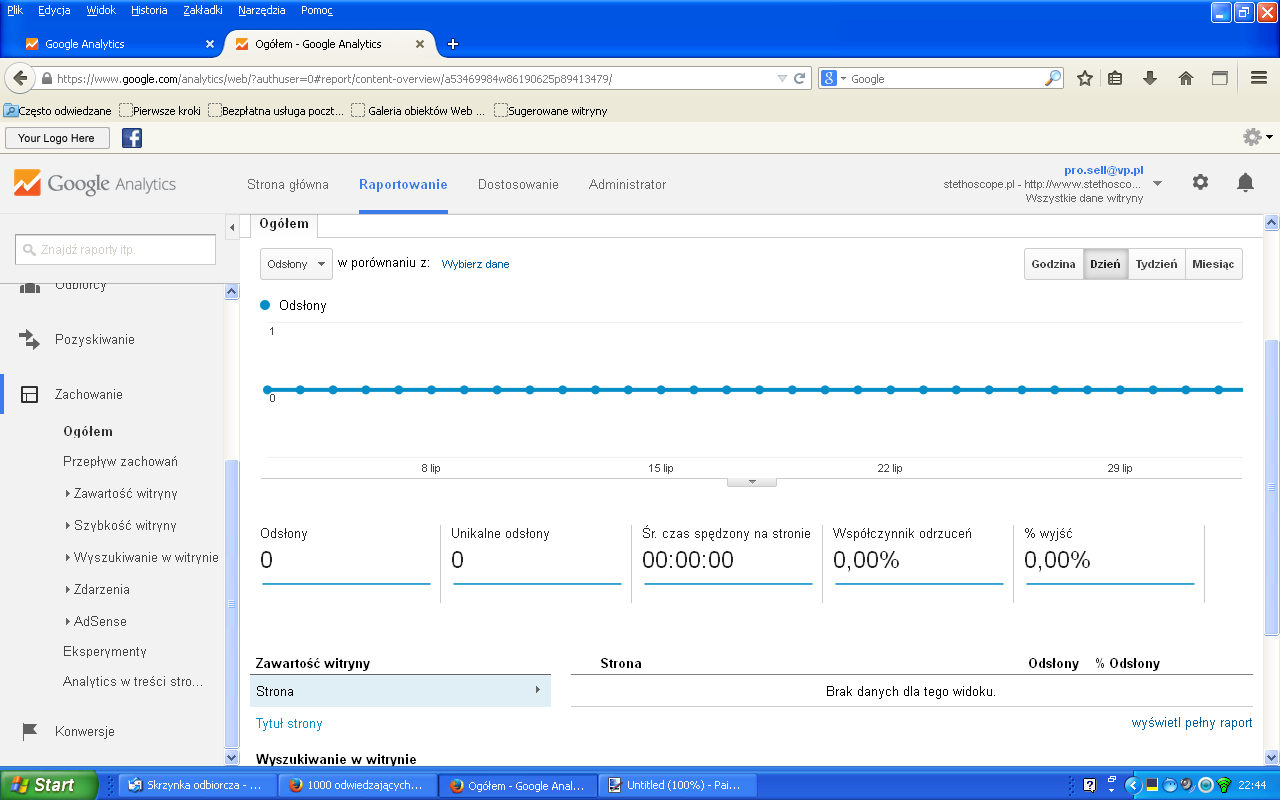The height and width of the screenshot is (800, 1280).
Task: Click the tab groups window icon
Action: (x=1220, y=78)
